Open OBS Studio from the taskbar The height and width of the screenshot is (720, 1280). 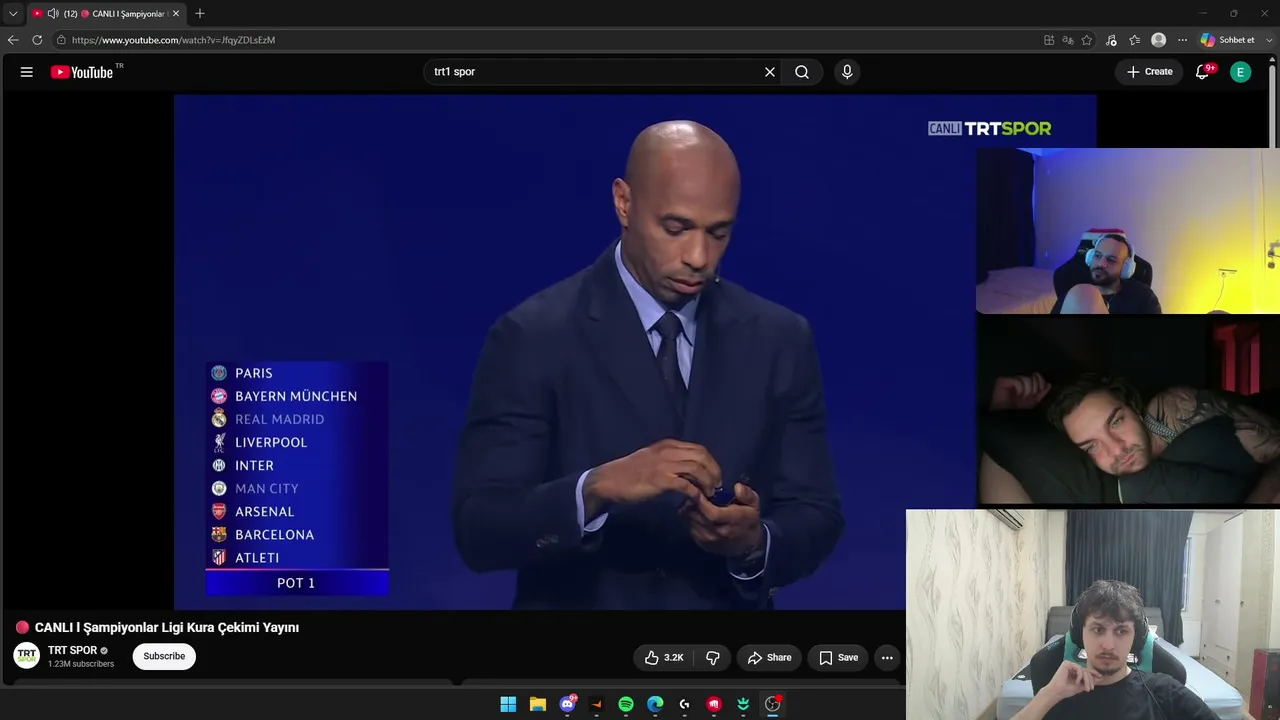click(x=772, y=704)
